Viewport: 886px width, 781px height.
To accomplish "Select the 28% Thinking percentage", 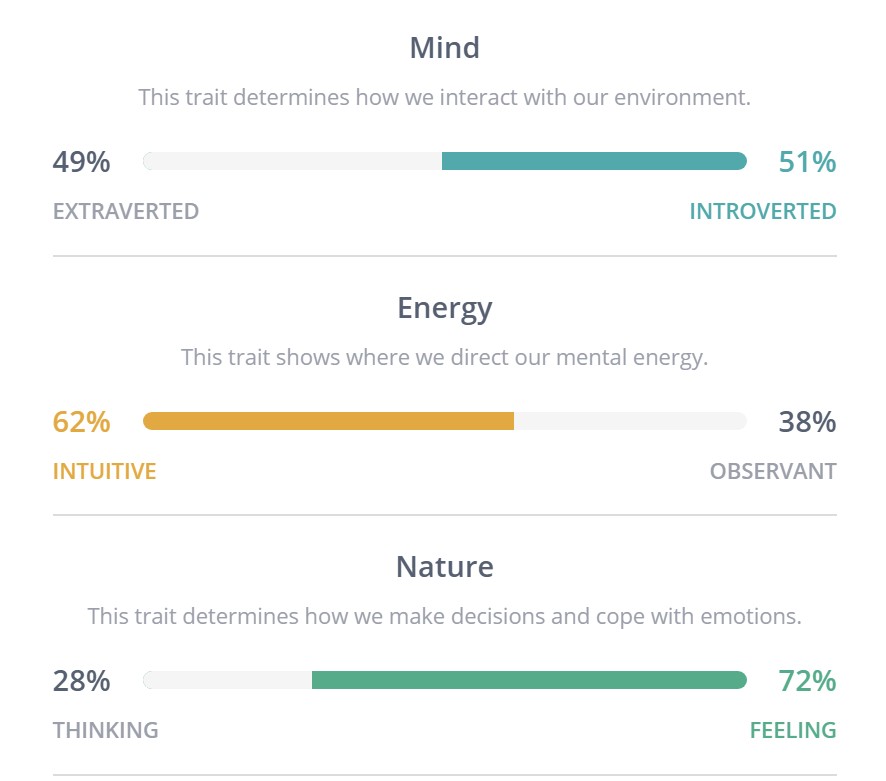I will pyautogui.click(x=81, y=681).
